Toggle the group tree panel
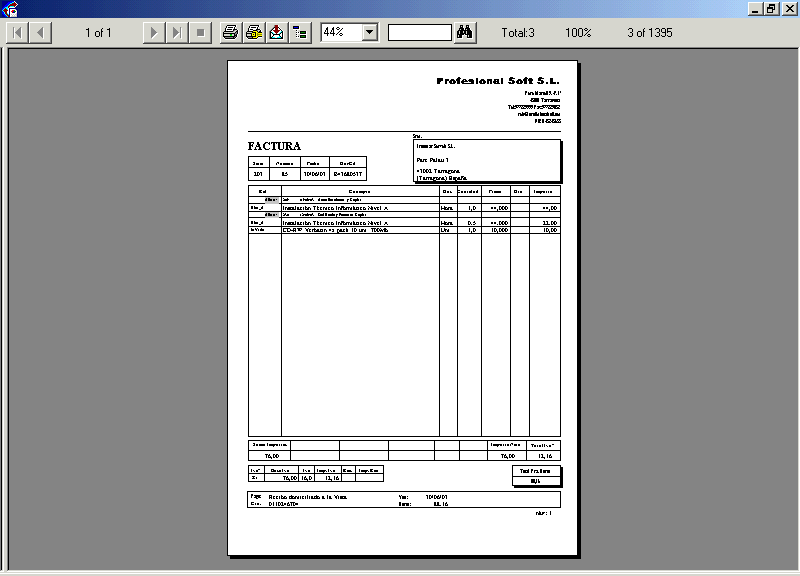Image resolution: width=800 pixels, height=576 pixels. [x=299, y=33]
